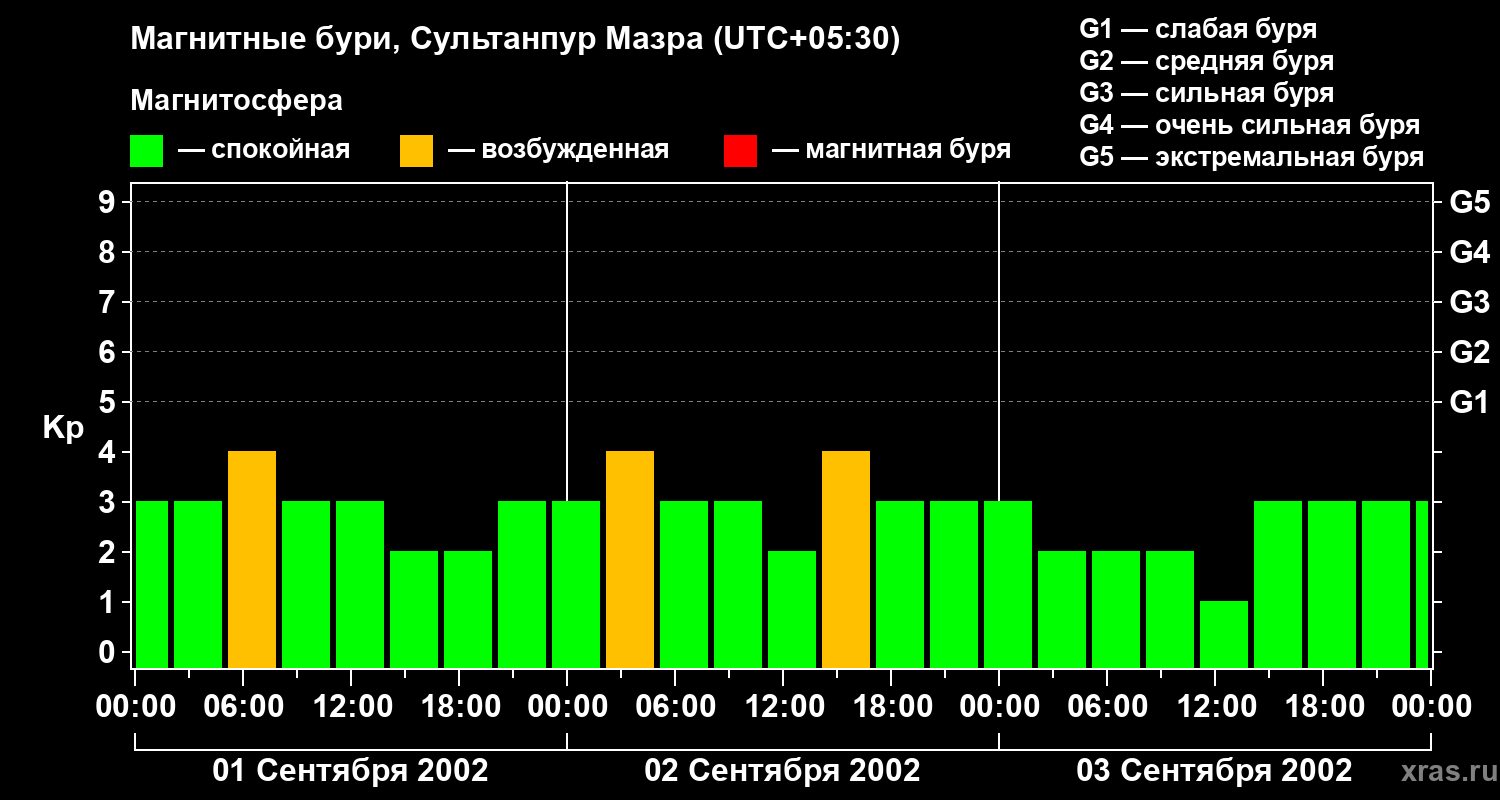Click the Kp 2 bar at 12:00 on 02 Сентября
1500x800 pixels.
[792, 610]
